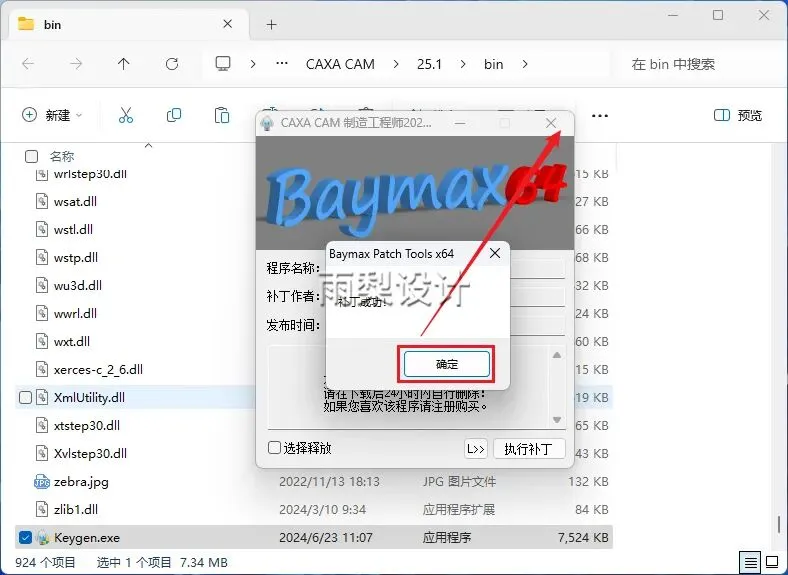The width and height of the screenshot is (788, 575).
Task: Click the wsat.dll file icon
Action: 42,202
